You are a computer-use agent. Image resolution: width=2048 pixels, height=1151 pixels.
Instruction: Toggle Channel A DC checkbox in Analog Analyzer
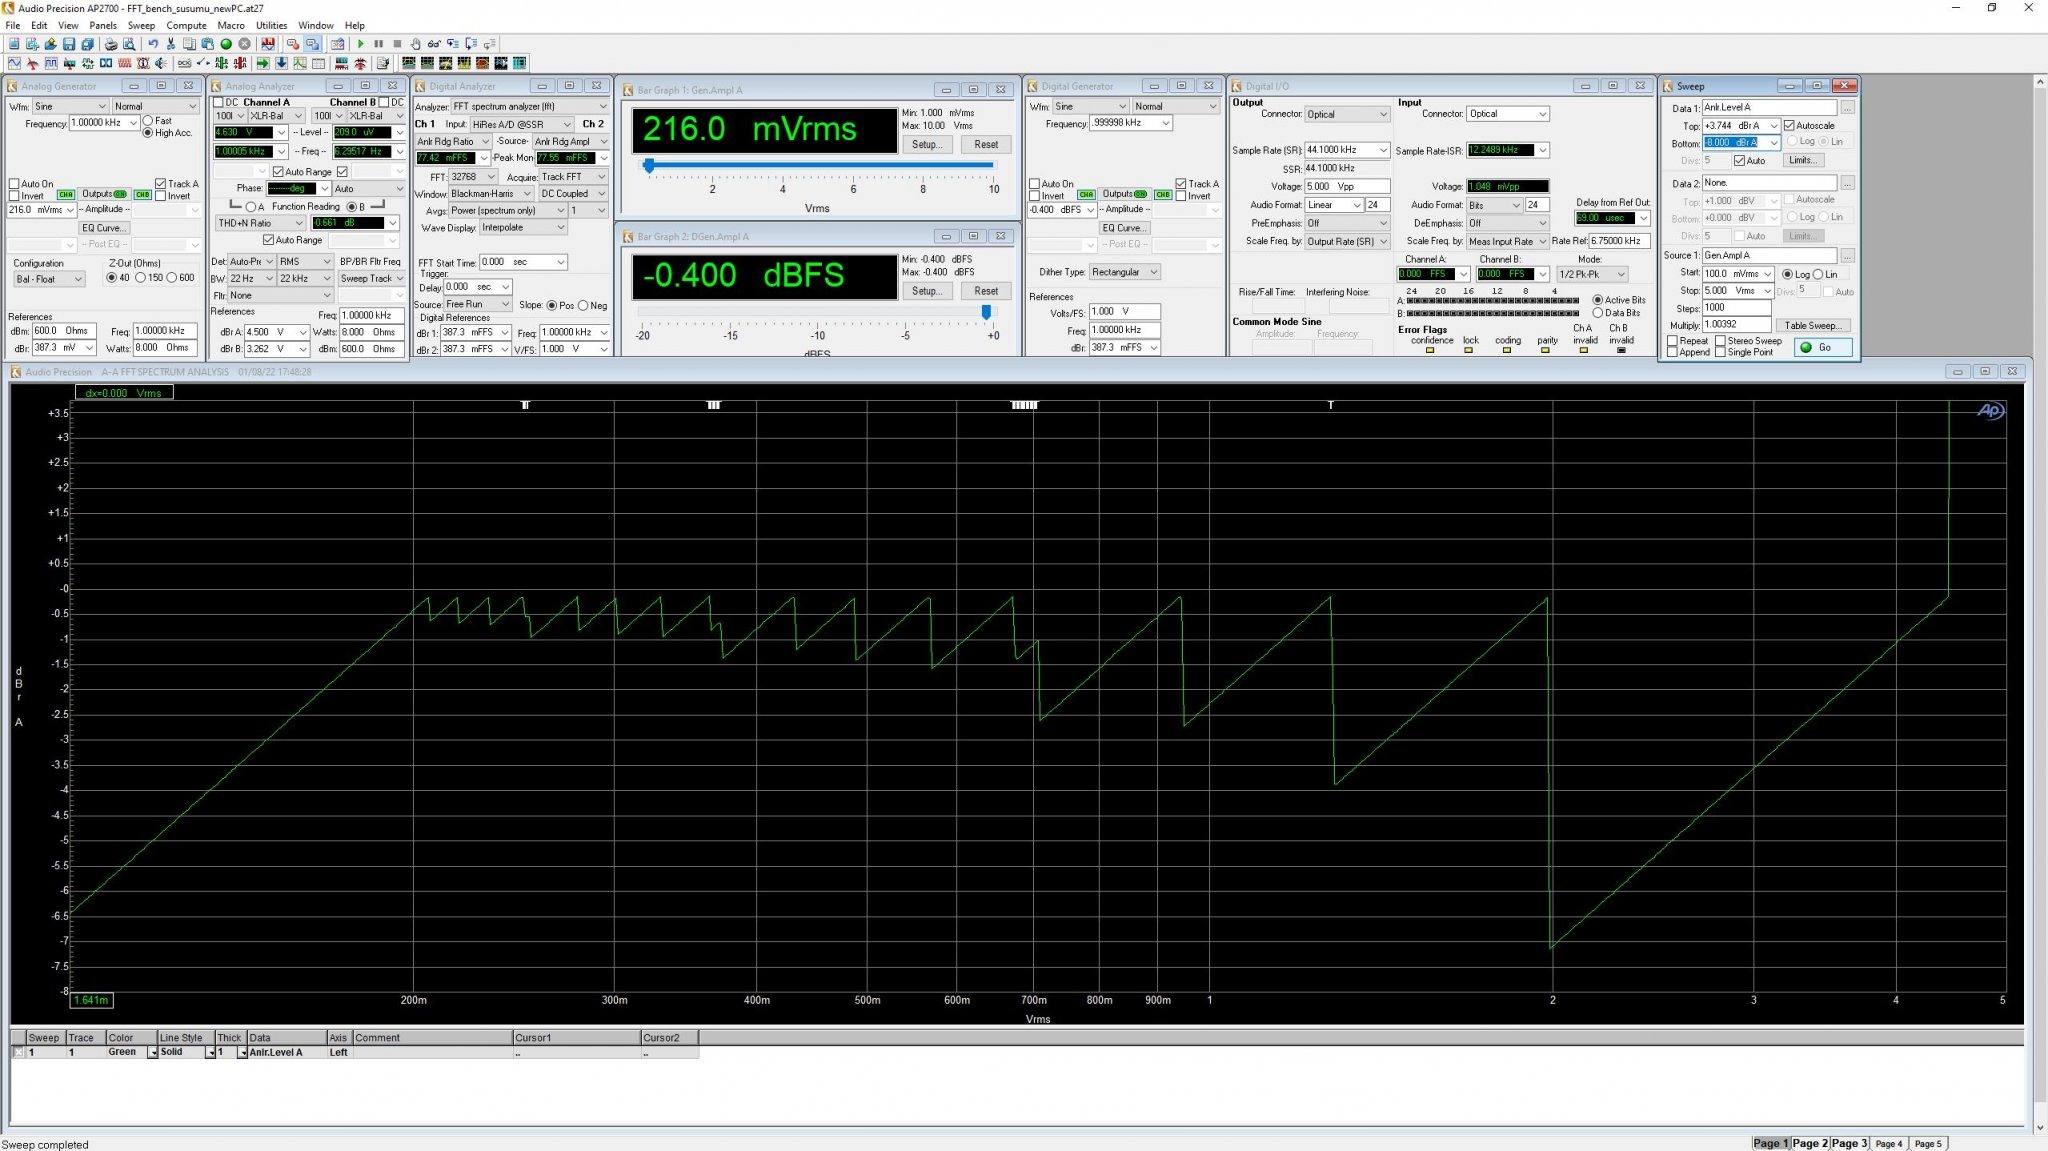coord(219,102)
